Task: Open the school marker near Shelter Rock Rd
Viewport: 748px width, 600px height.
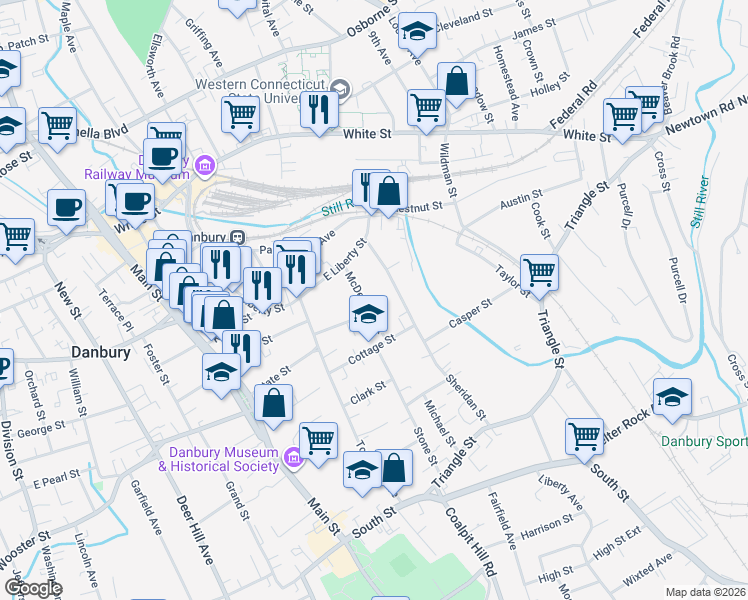Action: tap(672, 399)
